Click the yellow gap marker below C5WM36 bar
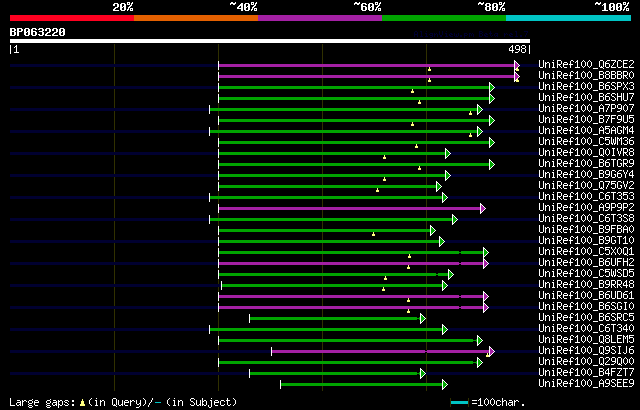The width and height of the screenshot is (640, 410). pos(416,146)
